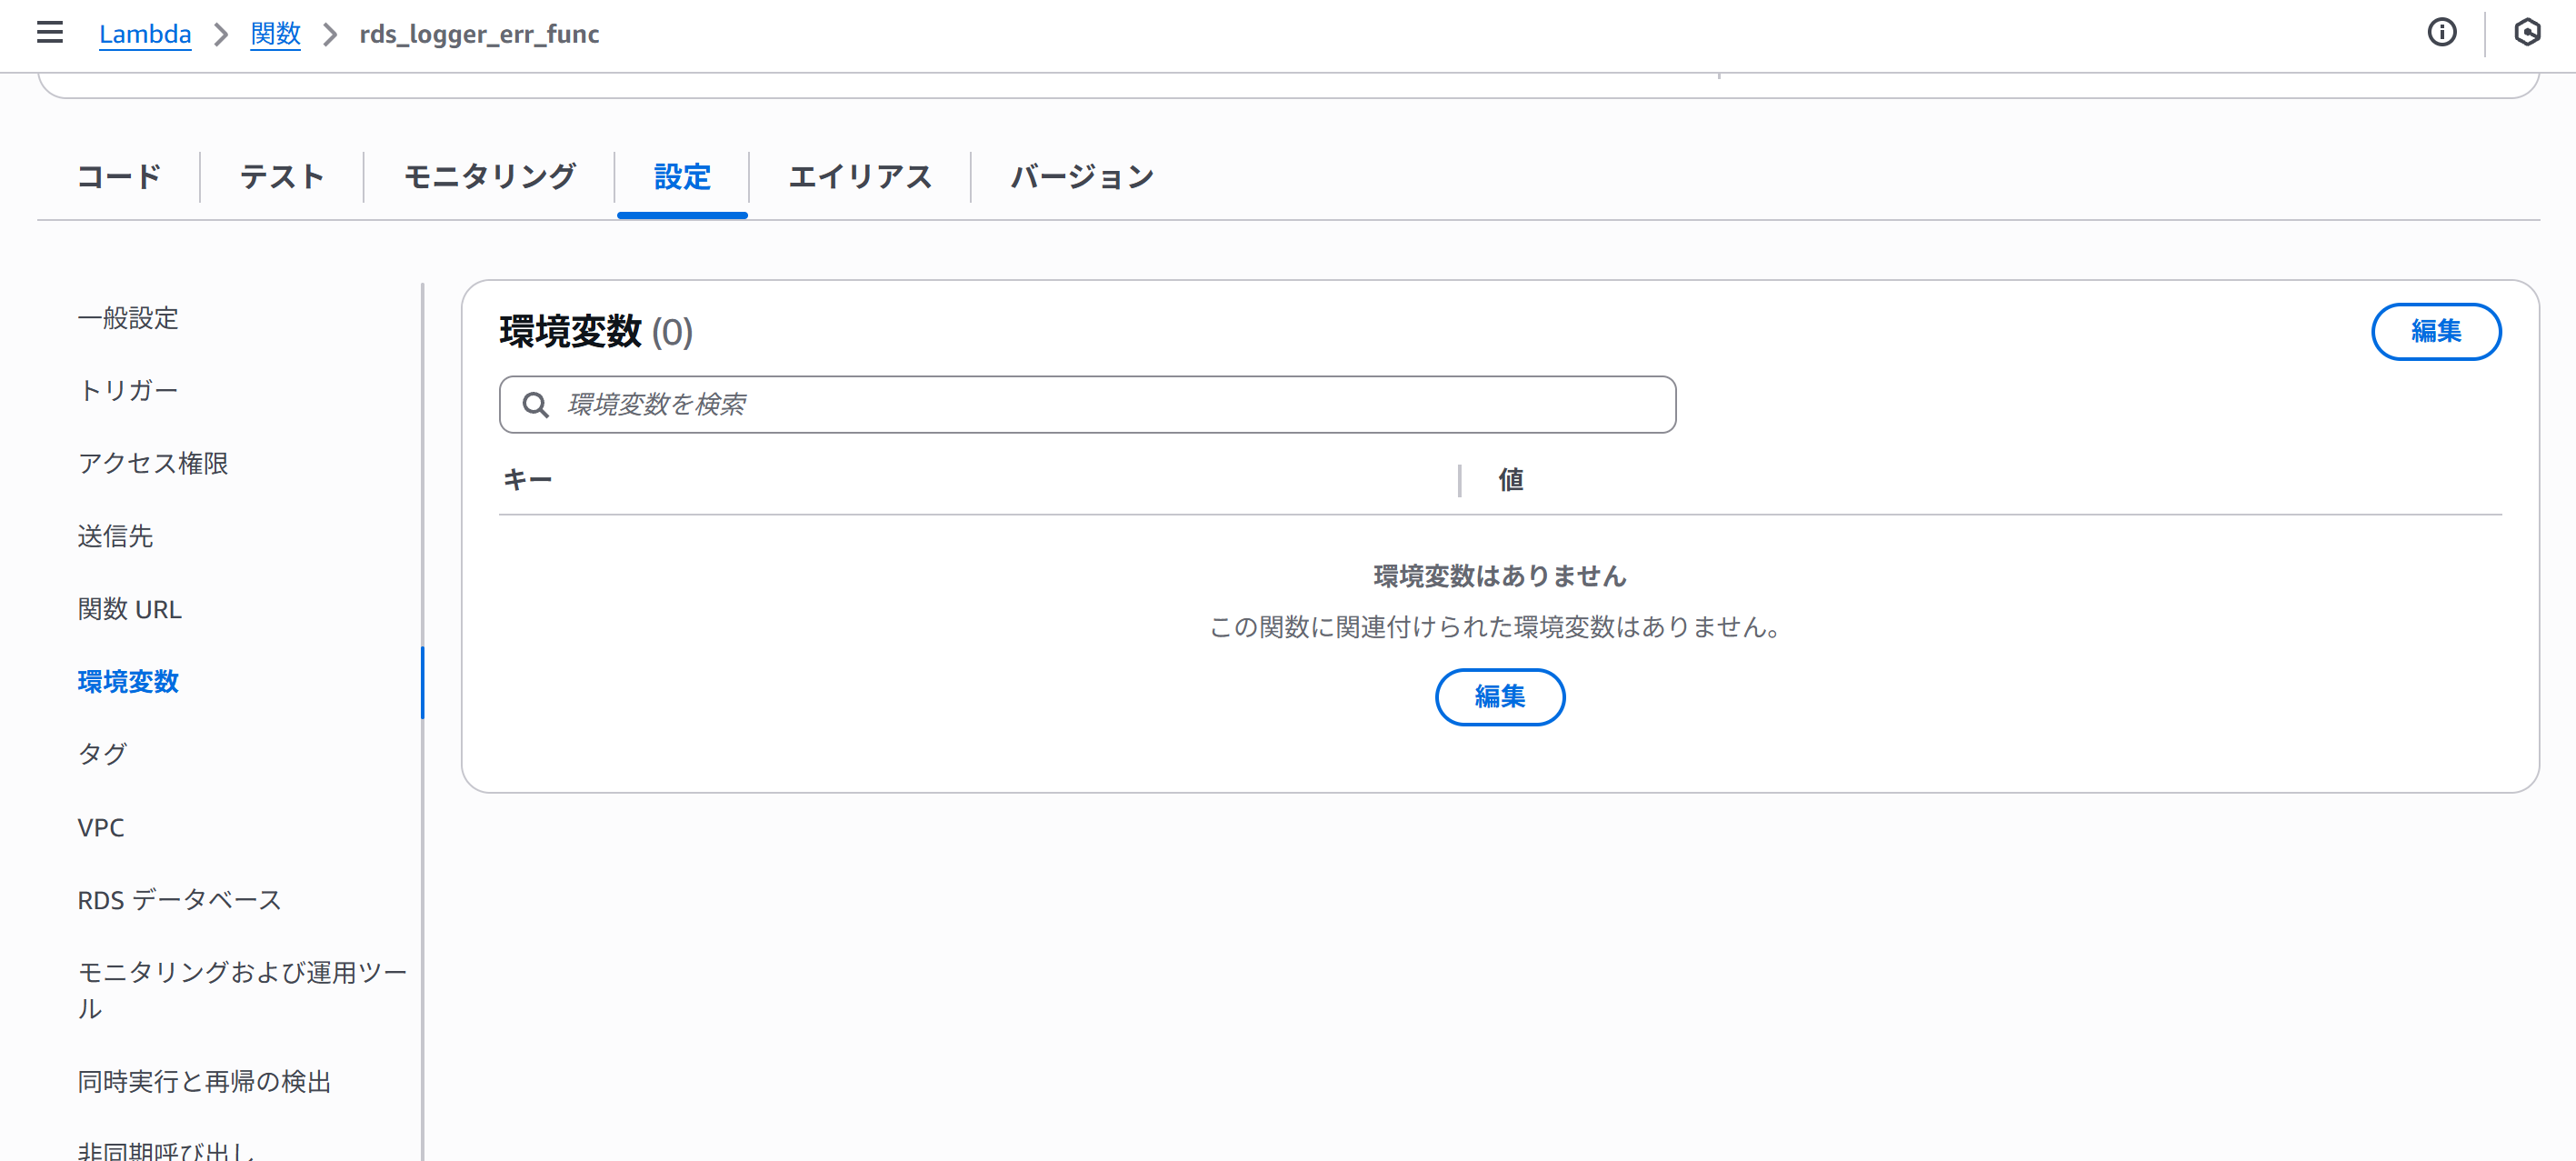Switch to the バージョン tab
This screenshot has width=2576, height=1161.
(x=1081, y=177)
